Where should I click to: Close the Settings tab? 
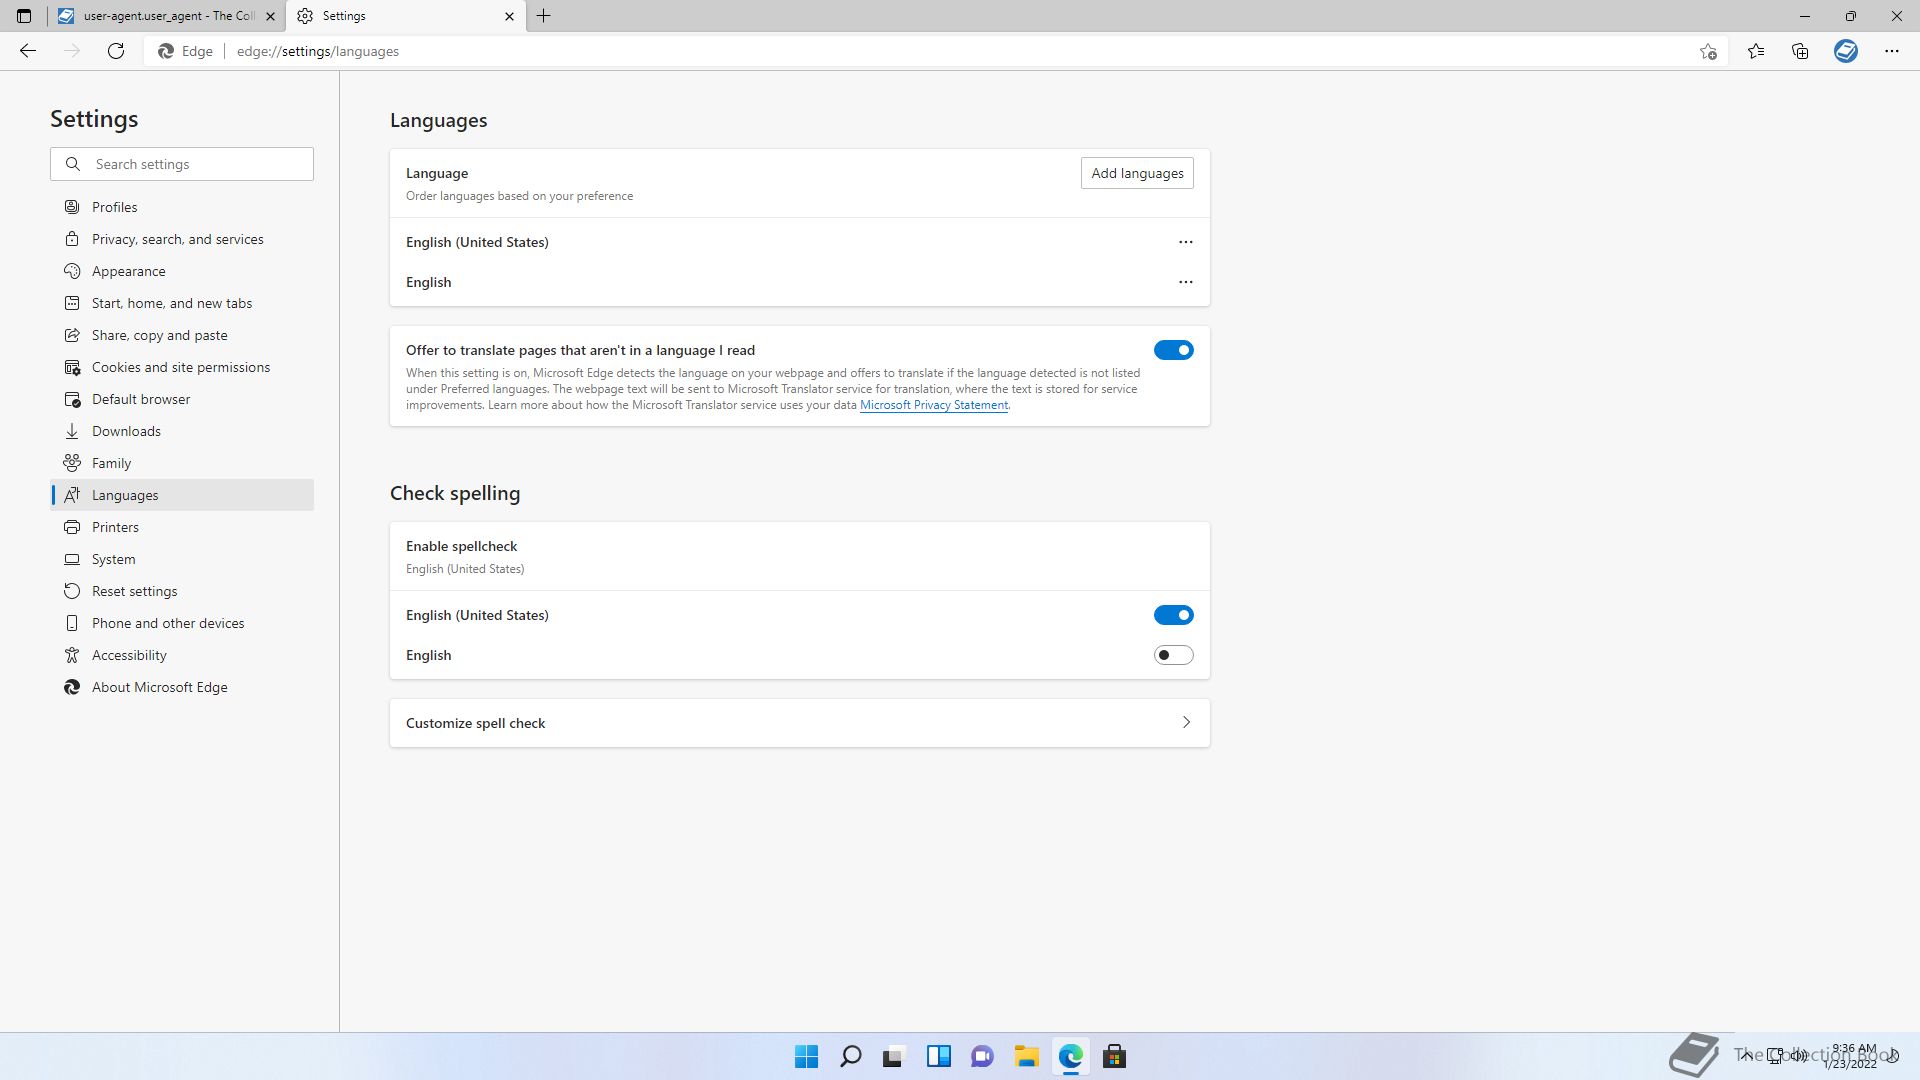point(509,16)
